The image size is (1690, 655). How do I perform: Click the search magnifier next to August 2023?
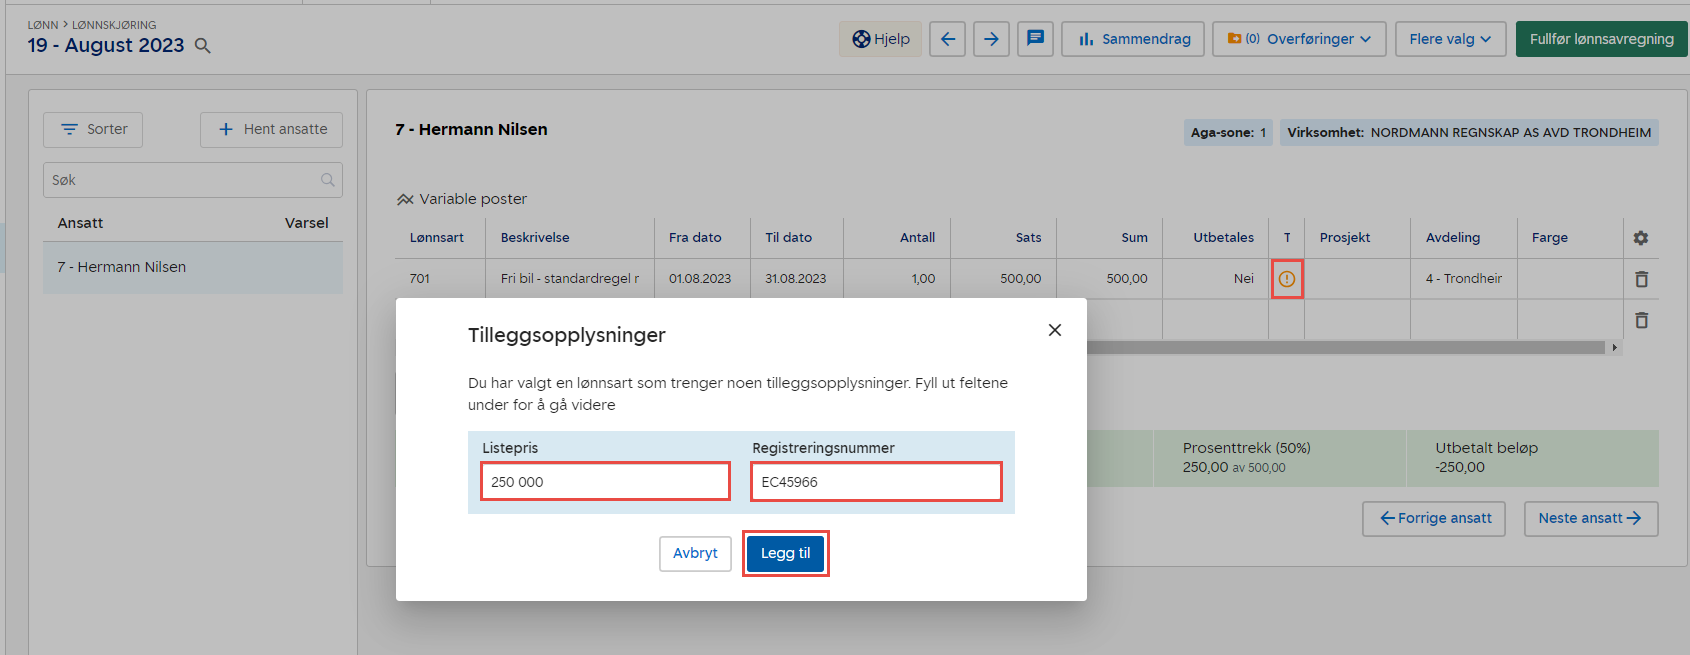point(202,46)
